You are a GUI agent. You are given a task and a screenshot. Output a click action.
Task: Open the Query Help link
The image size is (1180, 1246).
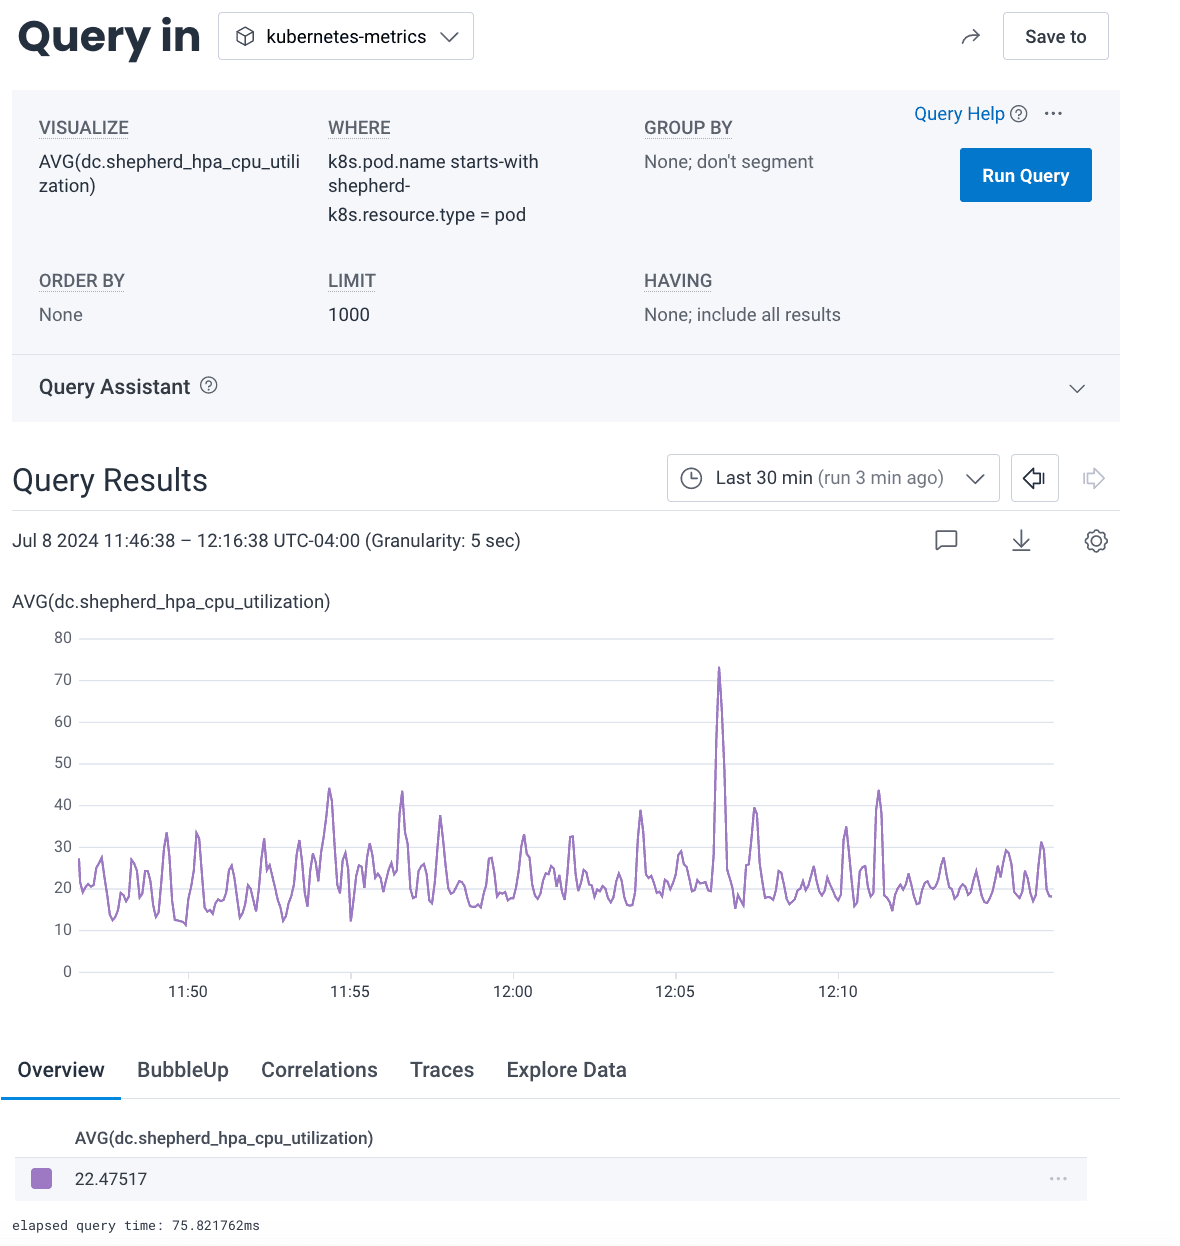pyautogui.click(x=959, y=114)
